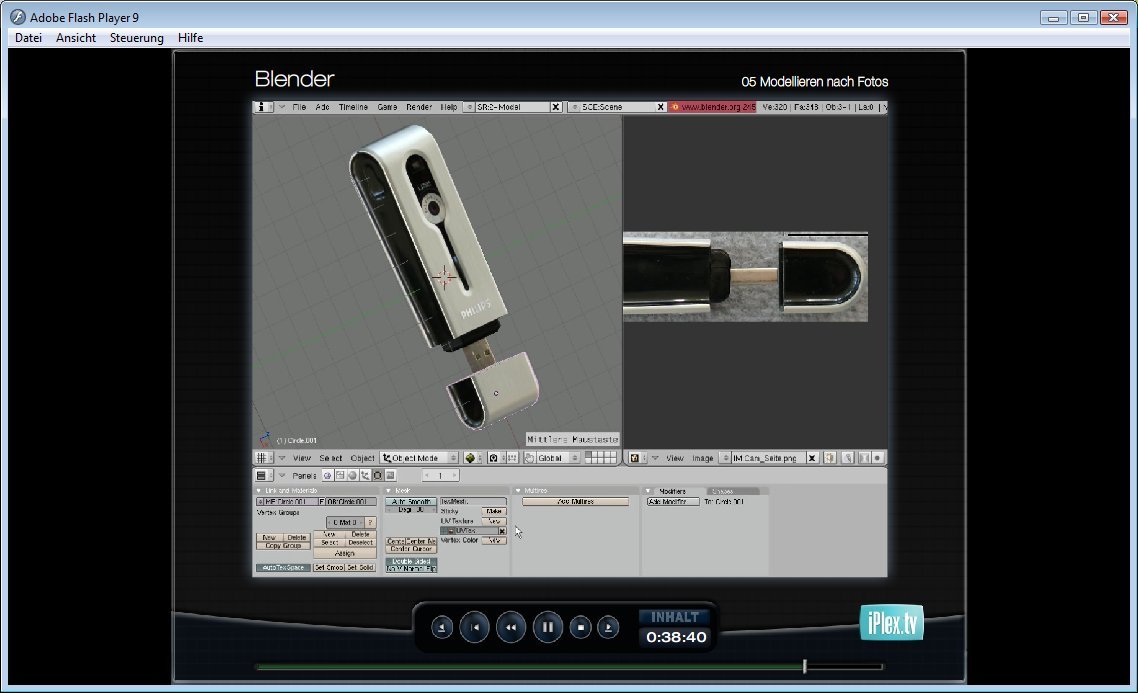Delete the SR:2-Model screen with its X button
This screenshot has height=693, width=1138.
[x=556, y=107]
